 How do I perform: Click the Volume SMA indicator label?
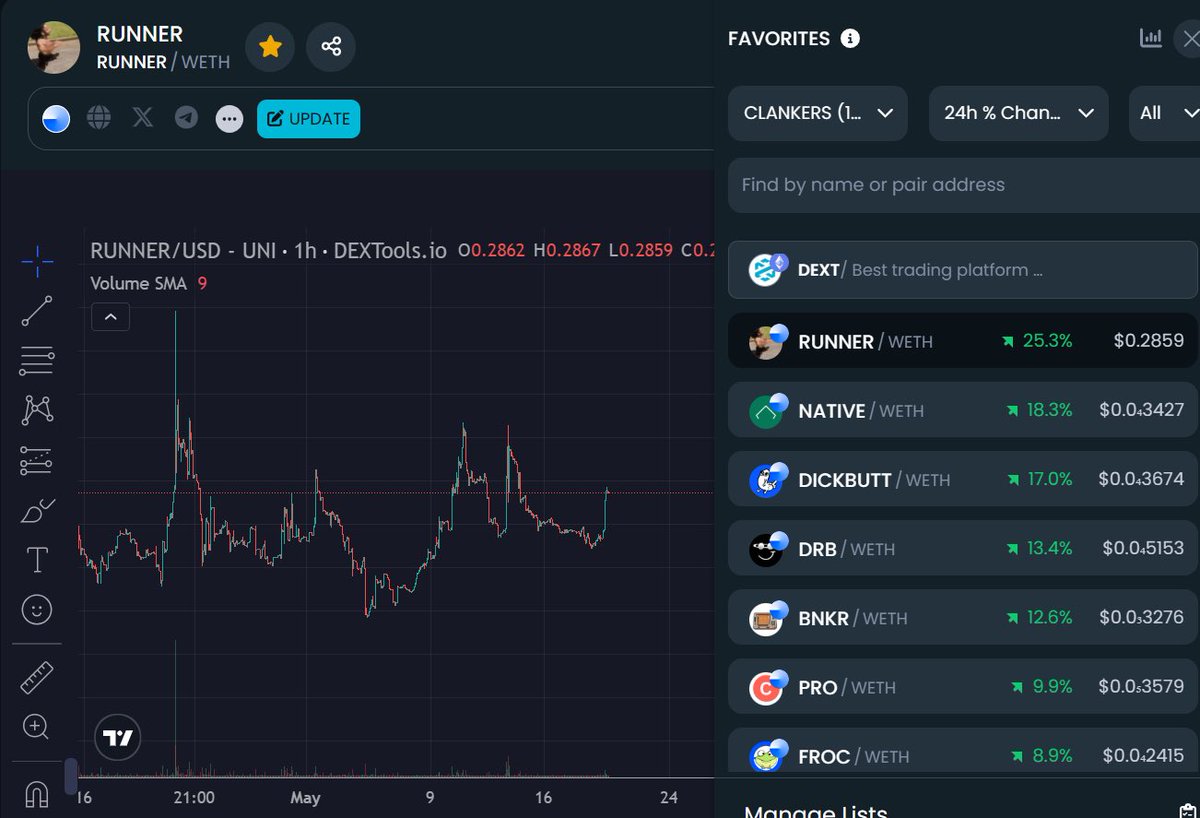138,283
